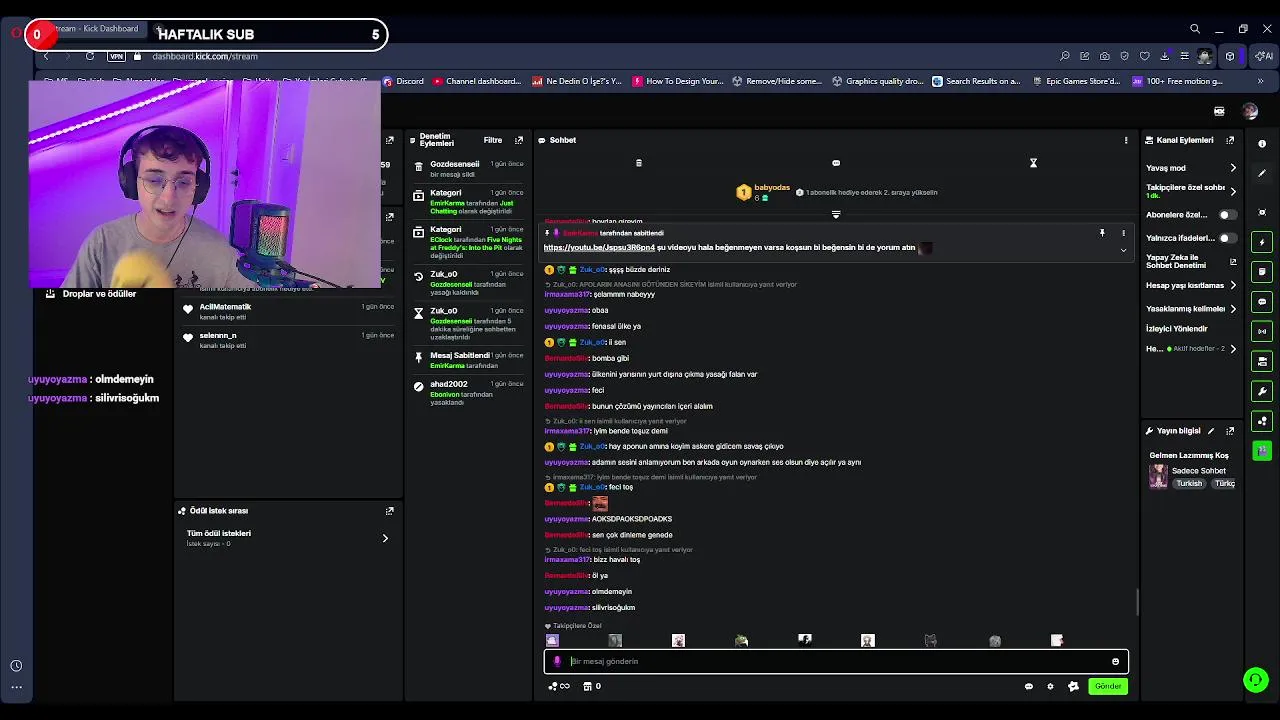The image size is (1280, 720).
Task: Click the broadcast signal icon in the right sidebar
Action: point(1262,331)
